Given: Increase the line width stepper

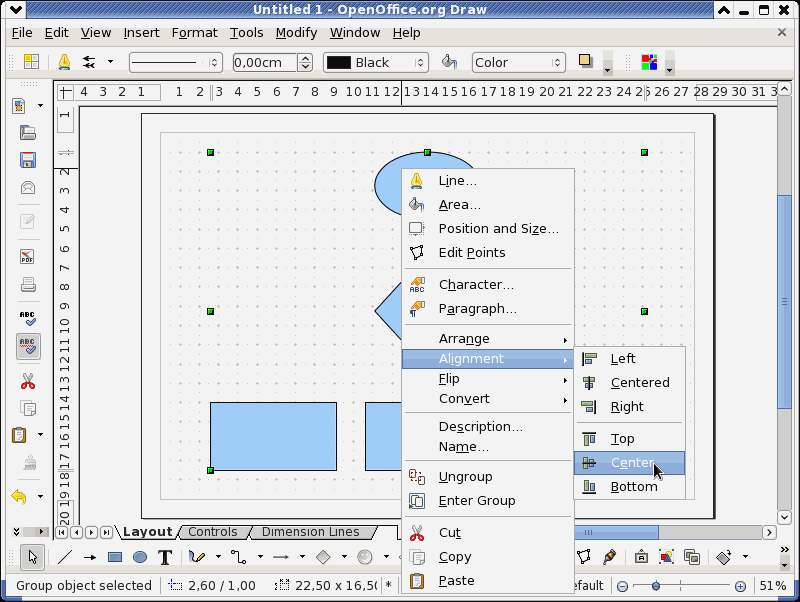Looking at the screenshot, I should [x=305, y=58].
